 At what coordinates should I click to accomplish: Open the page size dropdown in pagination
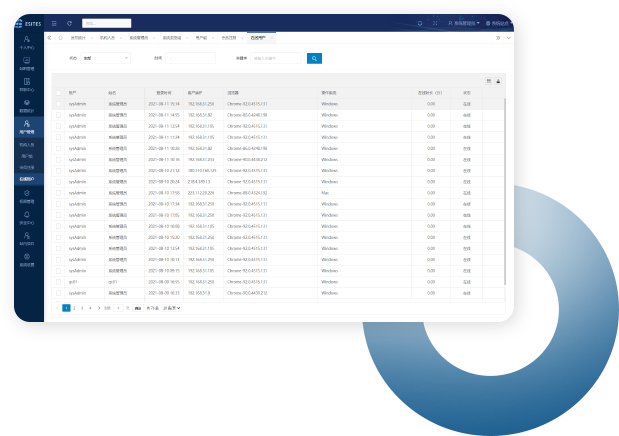point(172,308)
